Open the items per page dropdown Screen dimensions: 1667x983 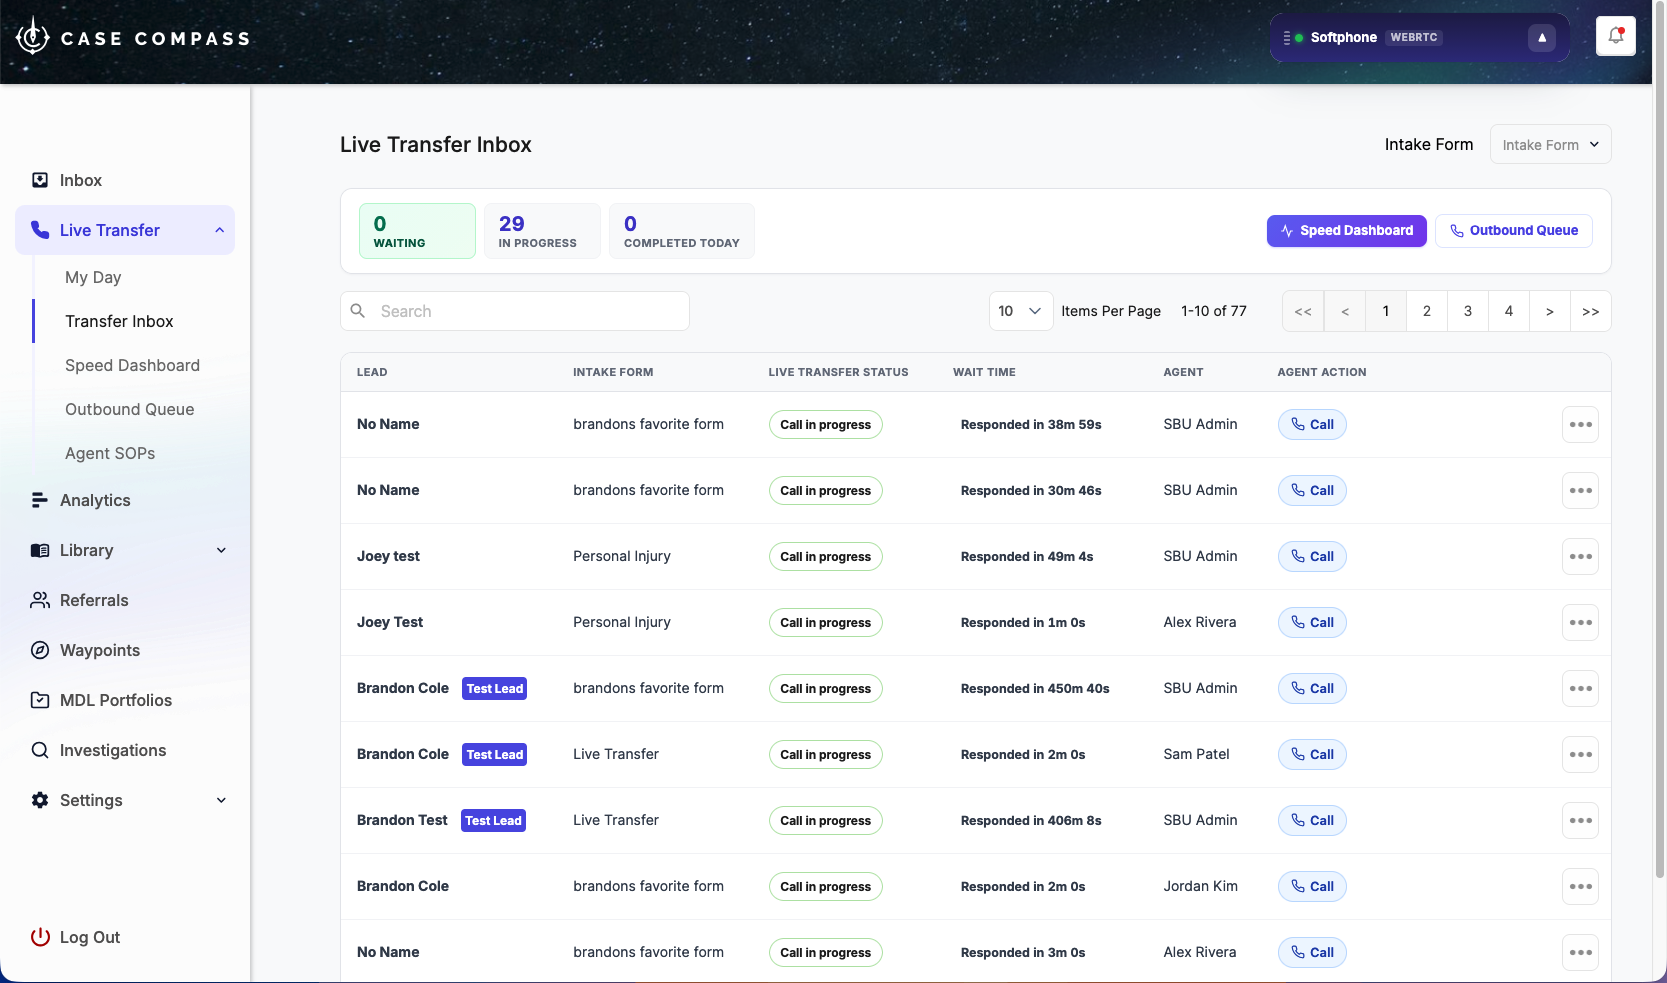pyautogui.click(x=1021, y=311)
